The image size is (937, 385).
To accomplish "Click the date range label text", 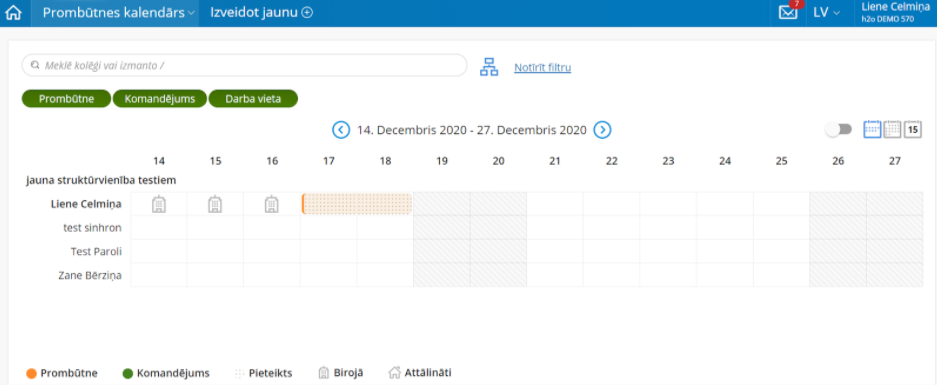I will 471,130.
